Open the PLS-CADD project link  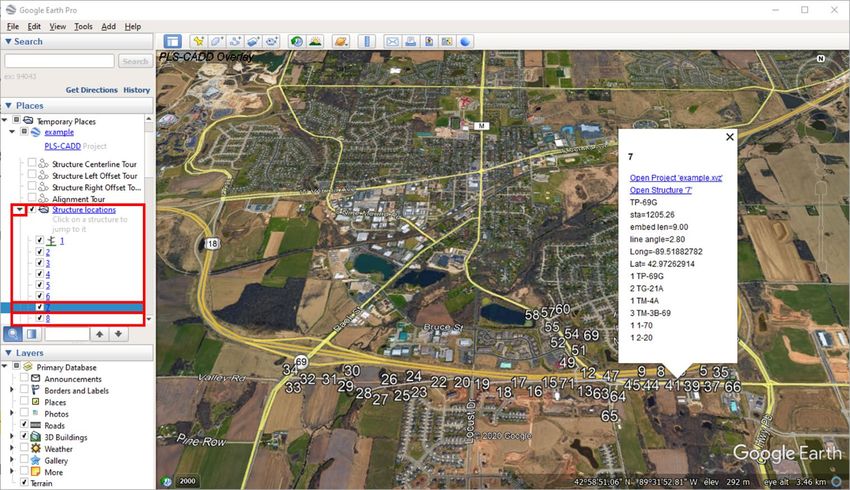[x=62, y=146]
